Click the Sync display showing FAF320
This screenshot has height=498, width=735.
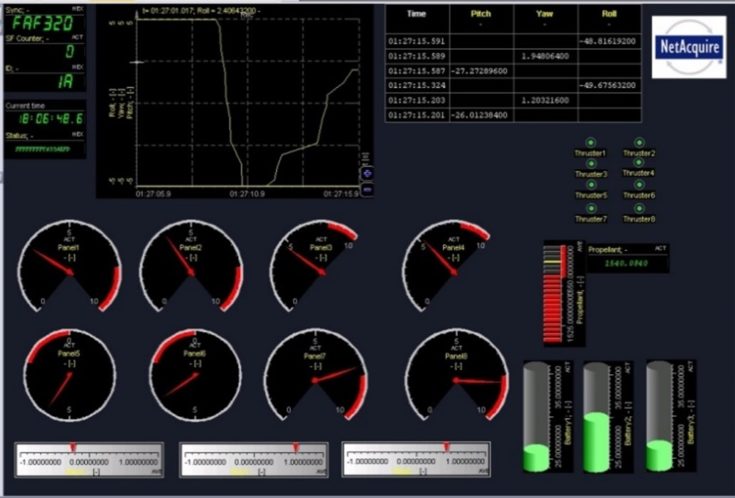point(43,23)
